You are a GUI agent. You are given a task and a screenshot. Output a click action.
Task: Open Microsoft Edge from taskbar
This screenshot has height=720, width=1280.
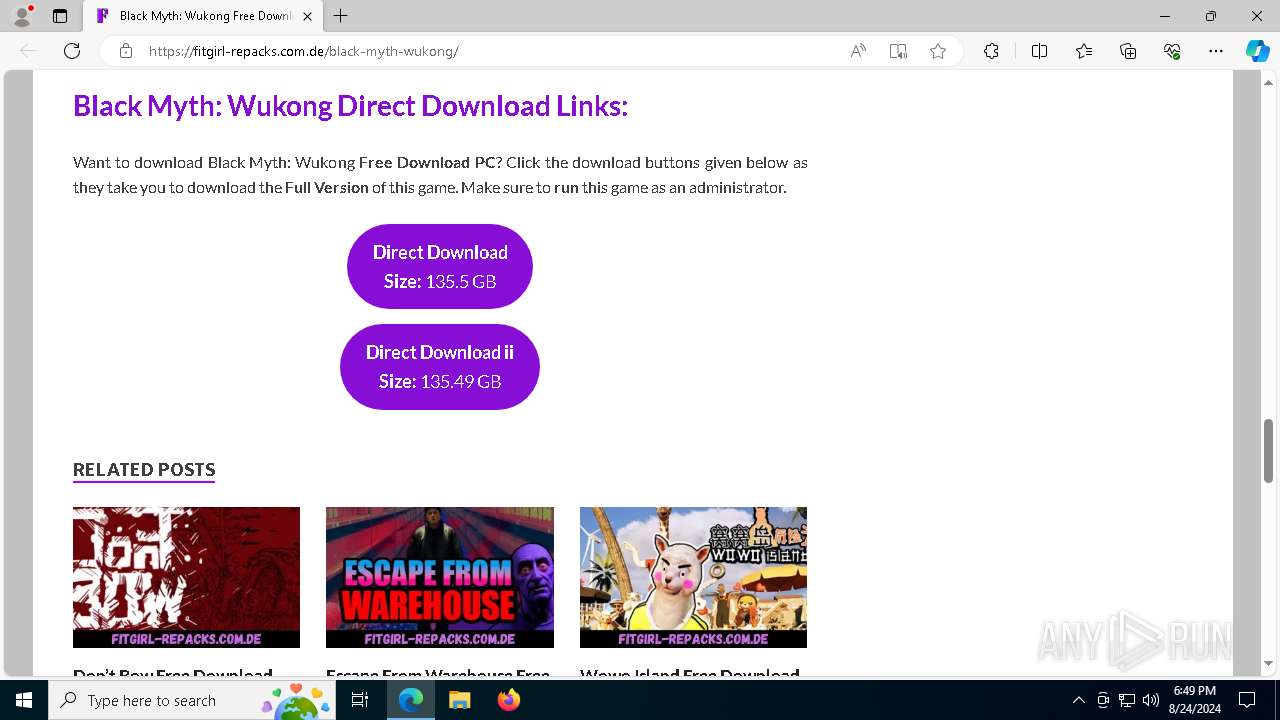click(x=411, y=700)
